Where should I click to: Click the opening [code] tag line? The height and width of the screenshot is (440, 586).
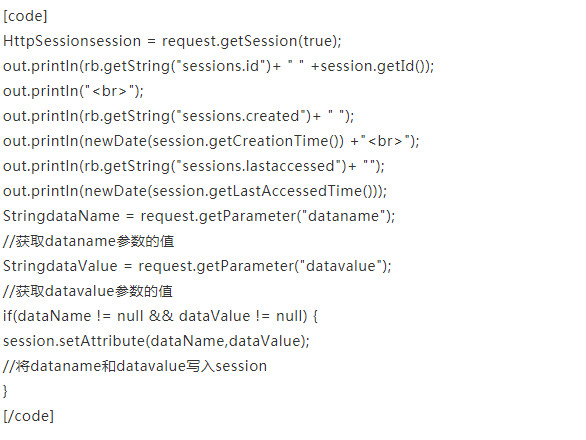(x=25, y=16)
